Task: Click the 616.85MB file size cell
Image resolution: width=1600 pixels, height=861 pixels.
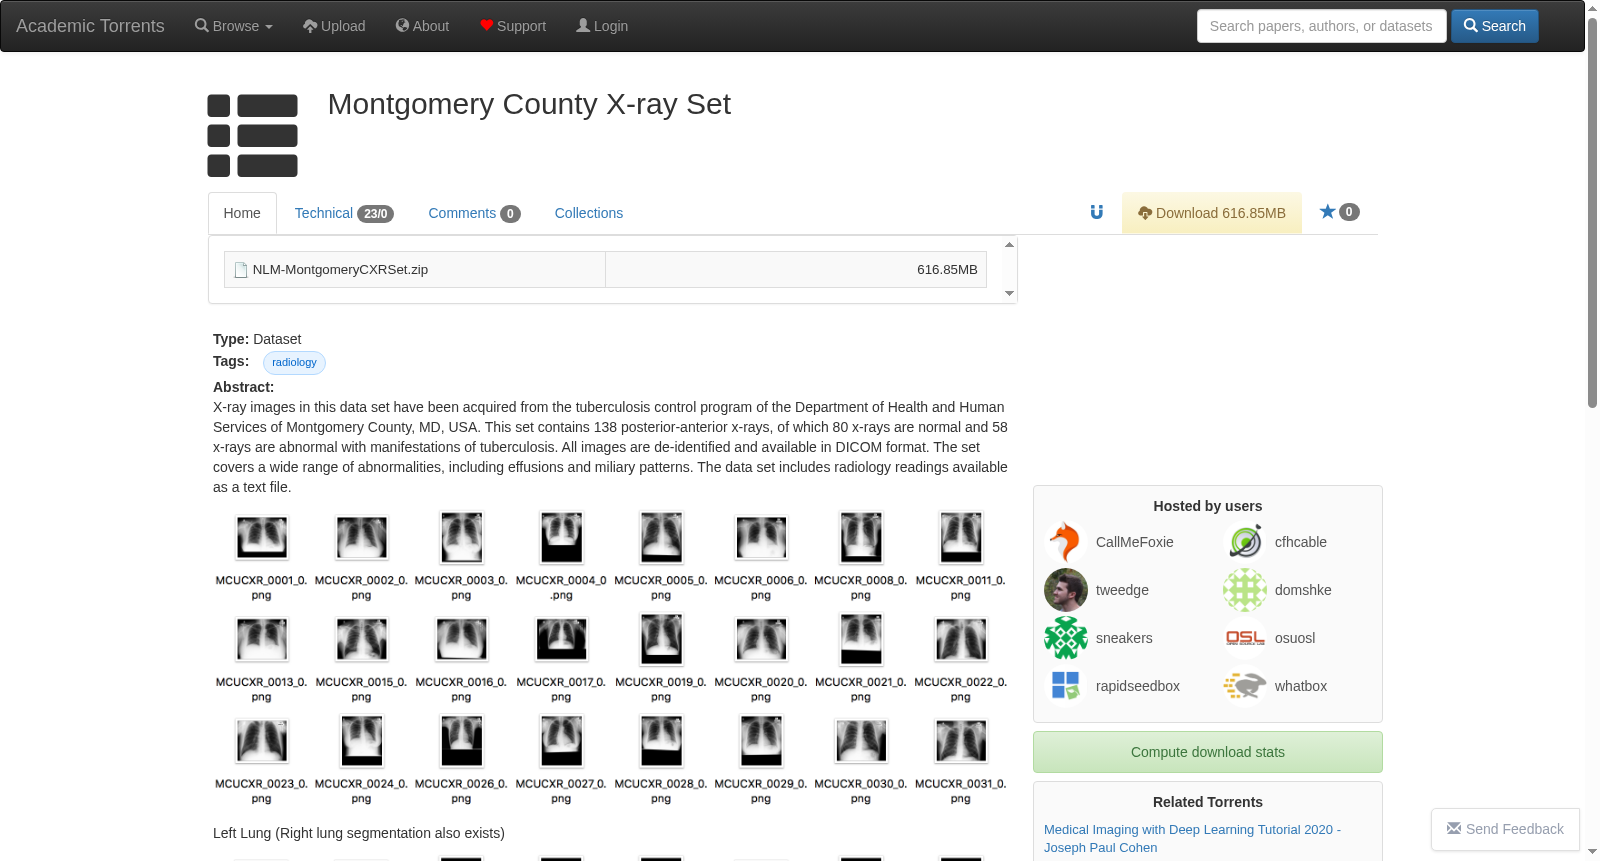Action: (x=796, y=270)
